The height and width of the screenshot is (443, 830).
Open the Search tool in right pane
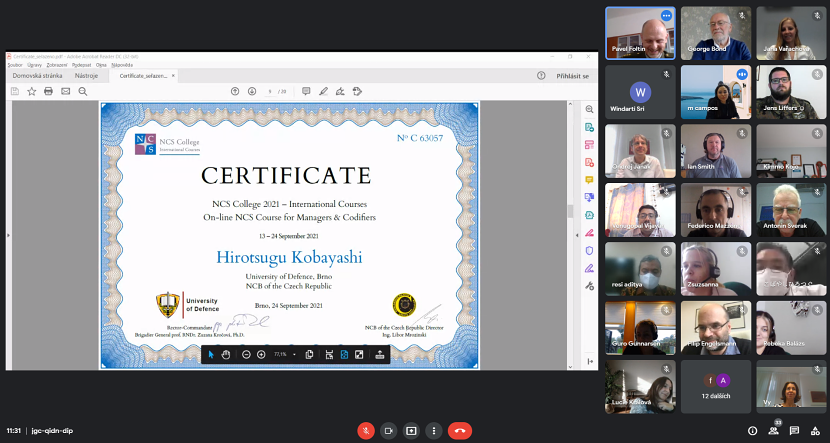[589, 110]
